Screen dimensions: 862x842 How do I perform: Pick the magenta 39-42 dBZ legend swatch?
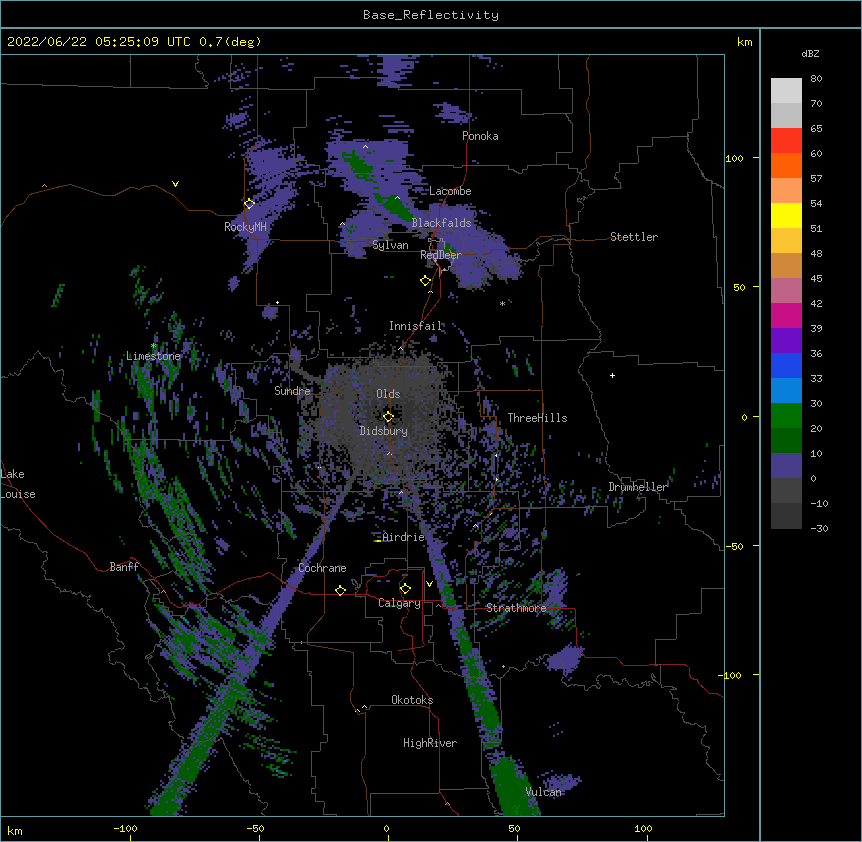(x=786, y=315)
